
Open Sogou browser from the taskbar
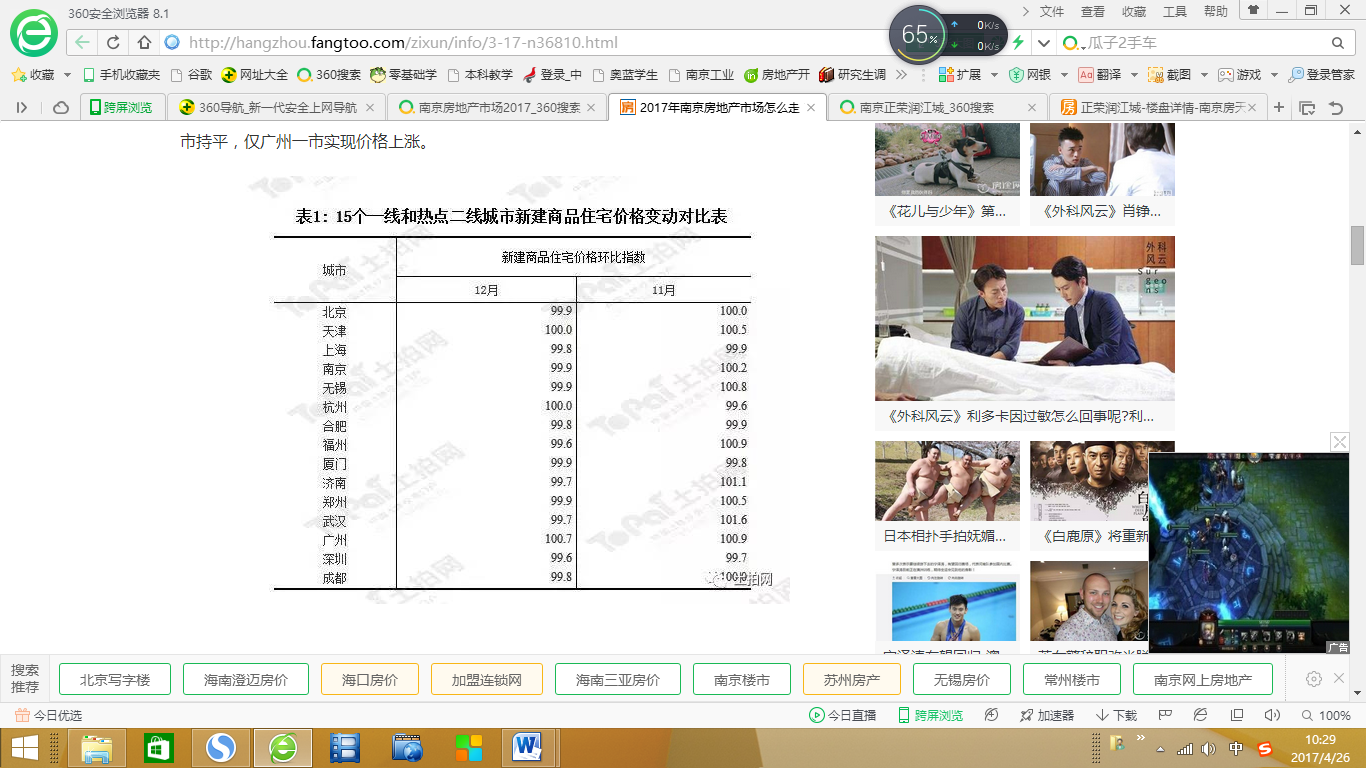(220, 748)
